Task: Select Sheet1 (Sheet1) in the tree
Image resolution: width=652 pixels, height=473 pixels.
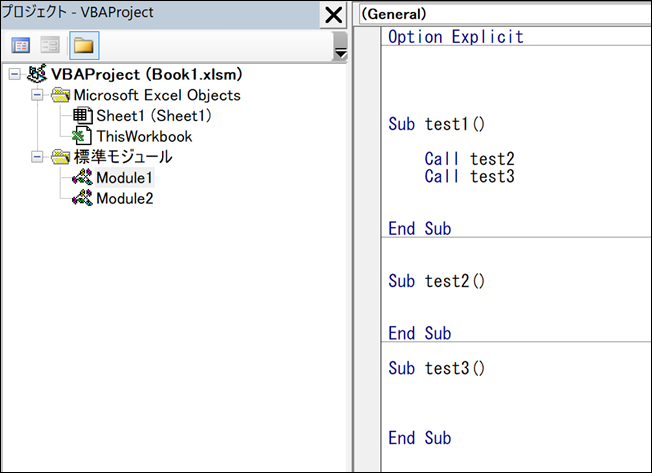Action: click(154, 116)
